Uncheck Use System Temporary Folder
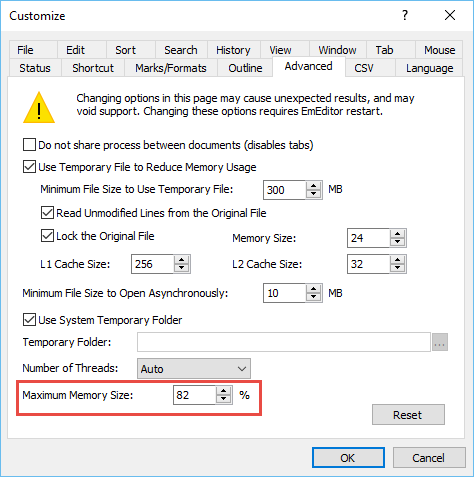The image size is (474, 477). (29, 319)
